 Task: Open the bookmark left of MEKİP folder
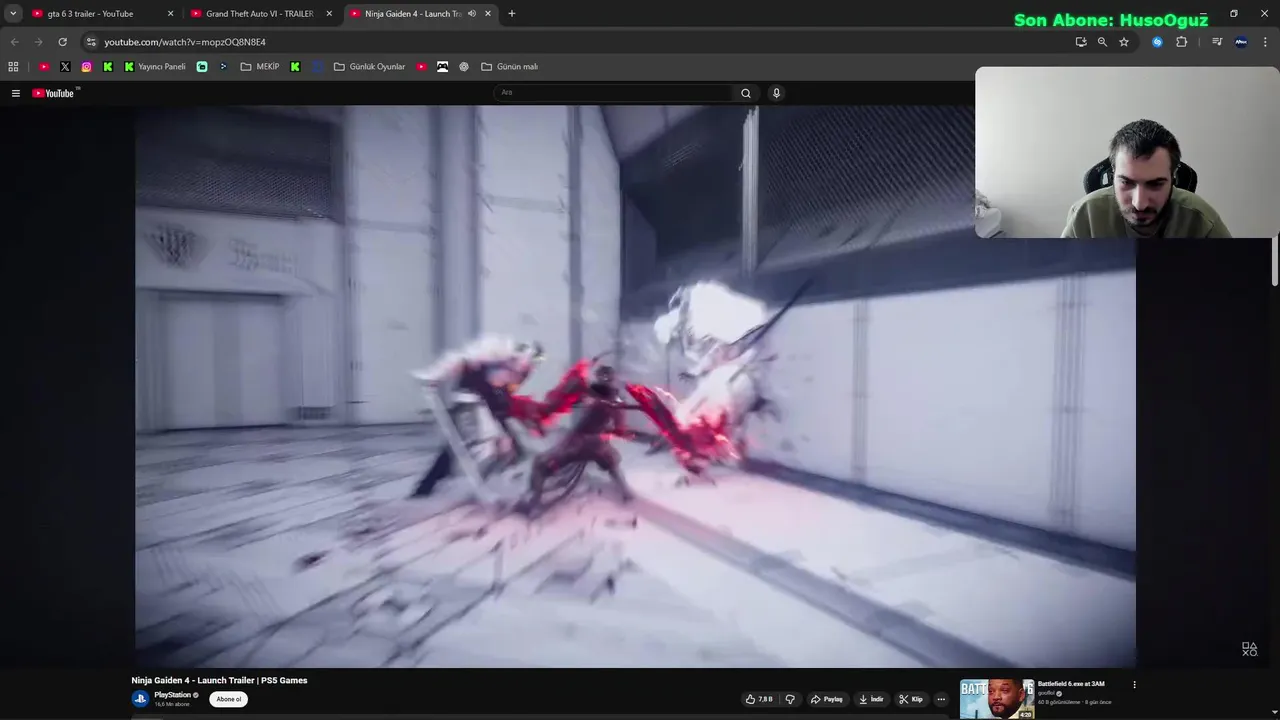pyautogui.click(x=223, y=67)
